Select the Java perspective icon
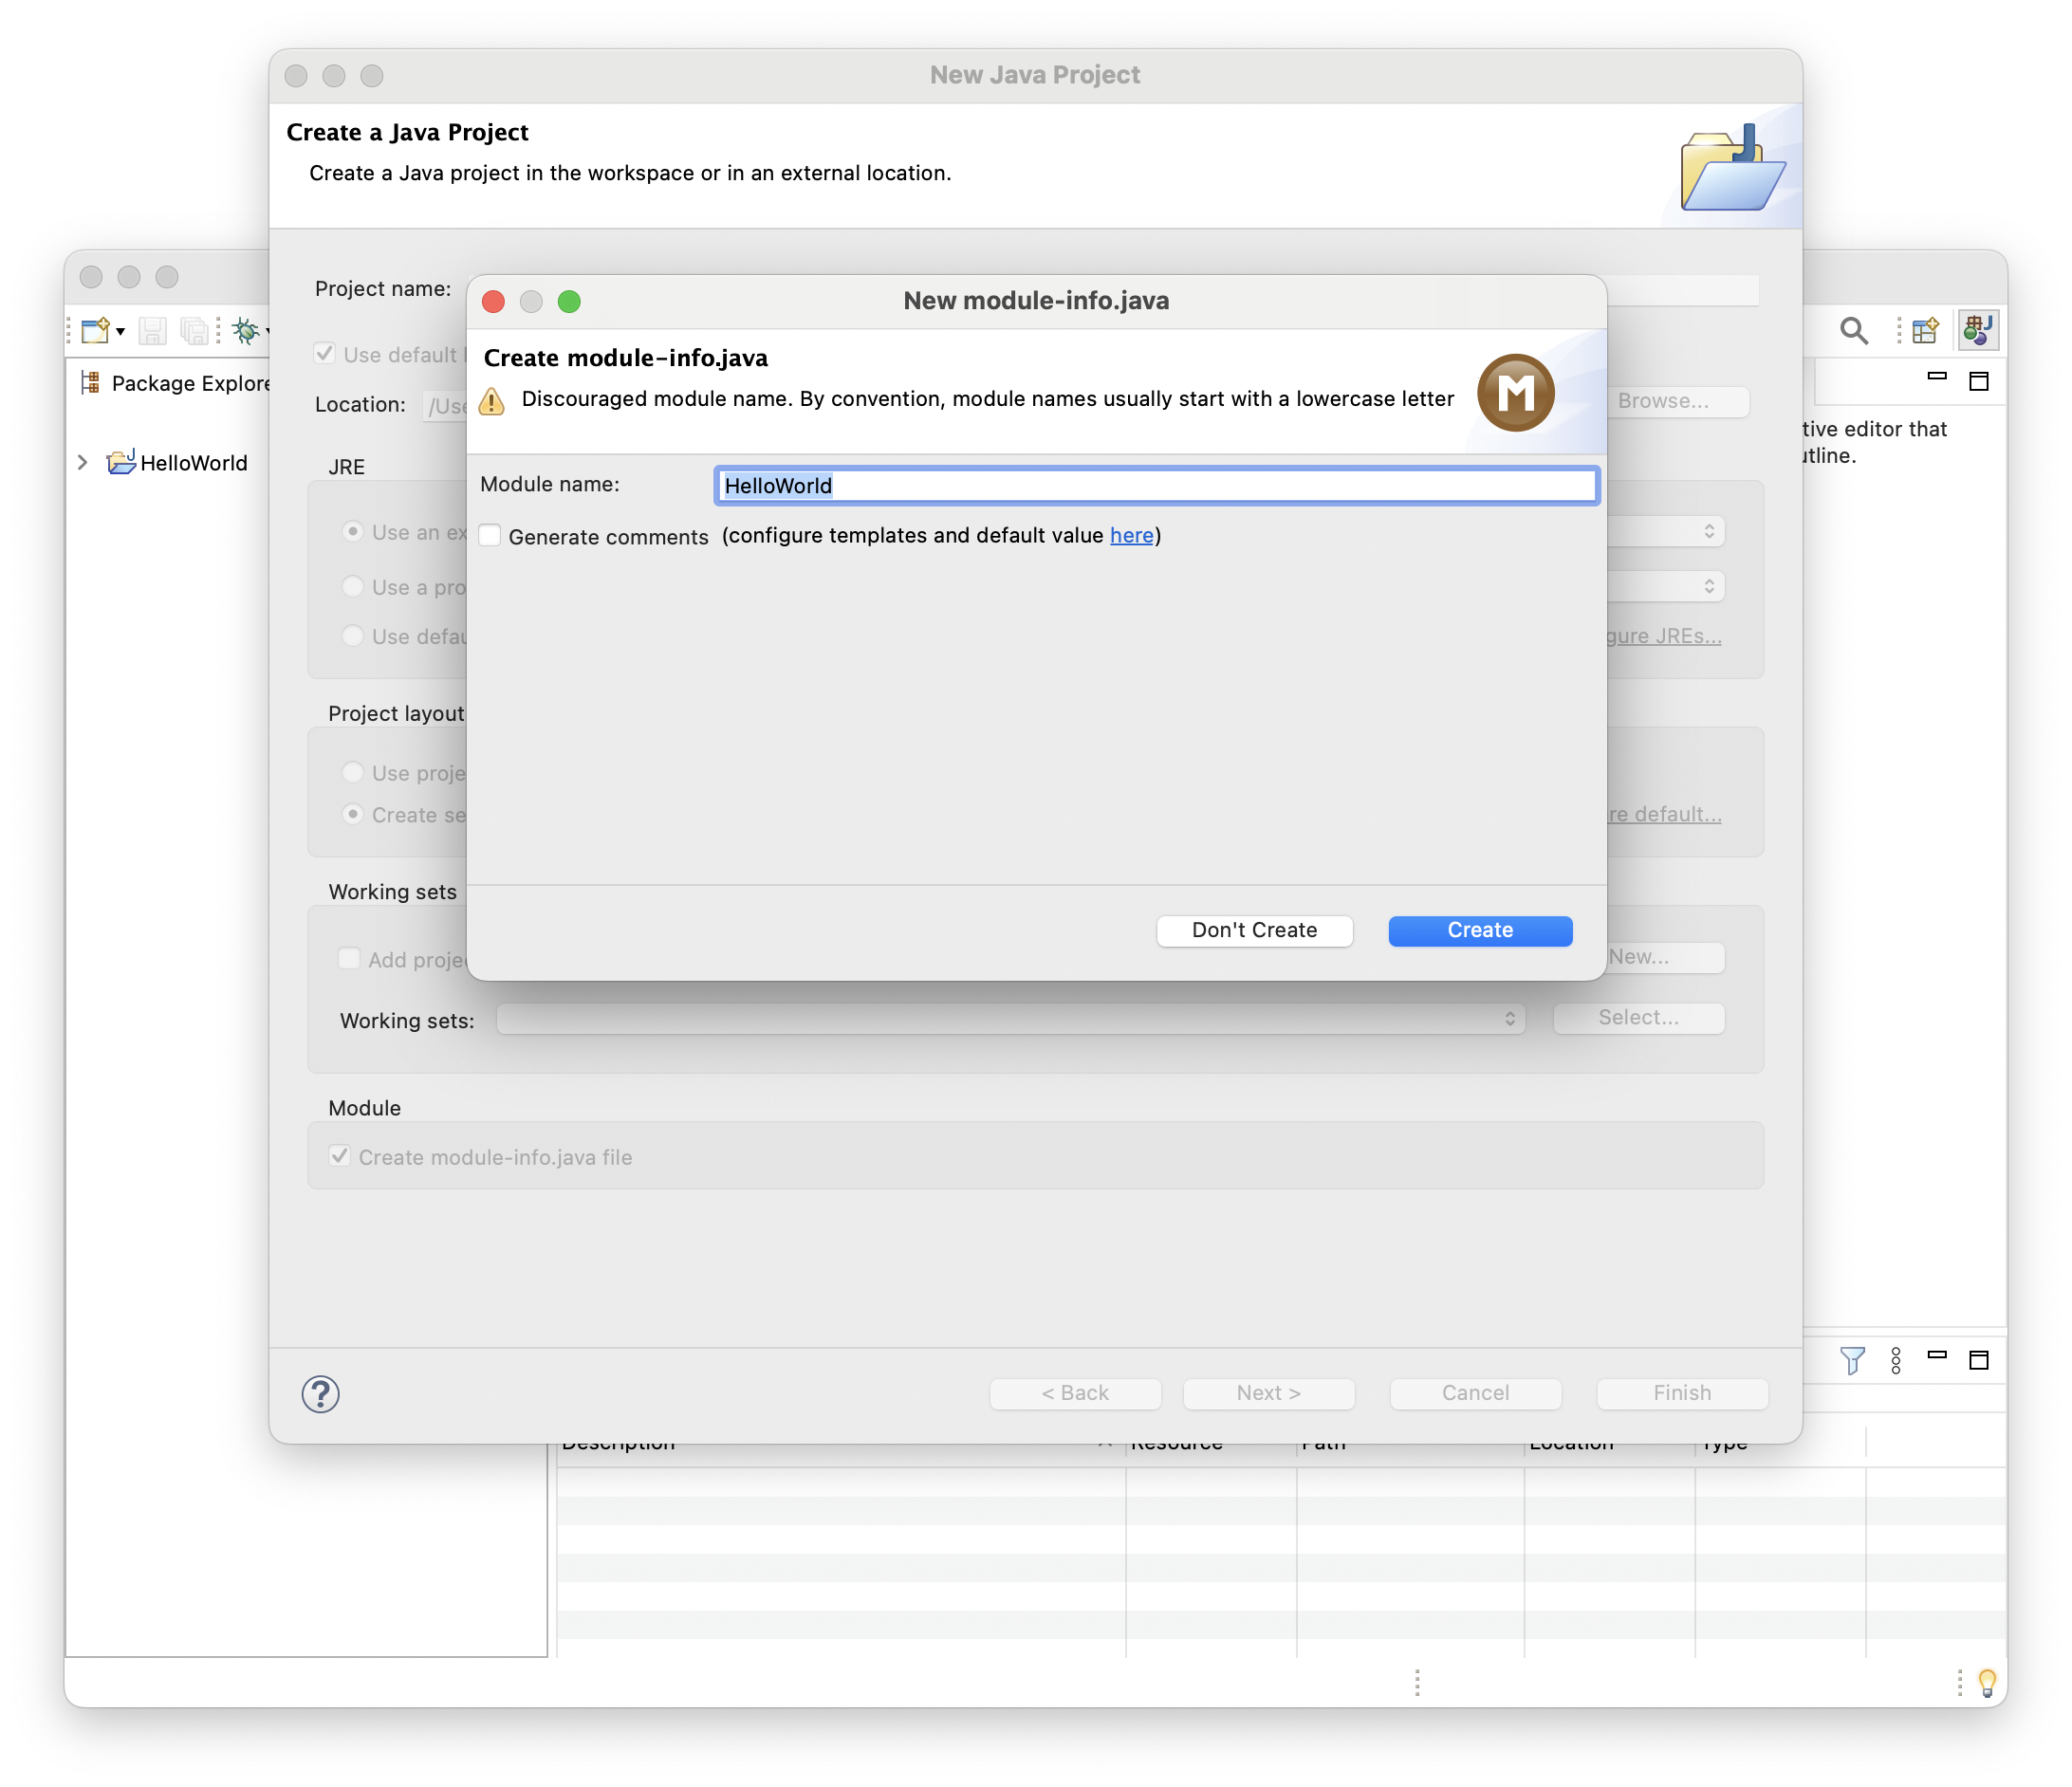This screenshot has height=1787, width=2072. [x=1977, y=330]
